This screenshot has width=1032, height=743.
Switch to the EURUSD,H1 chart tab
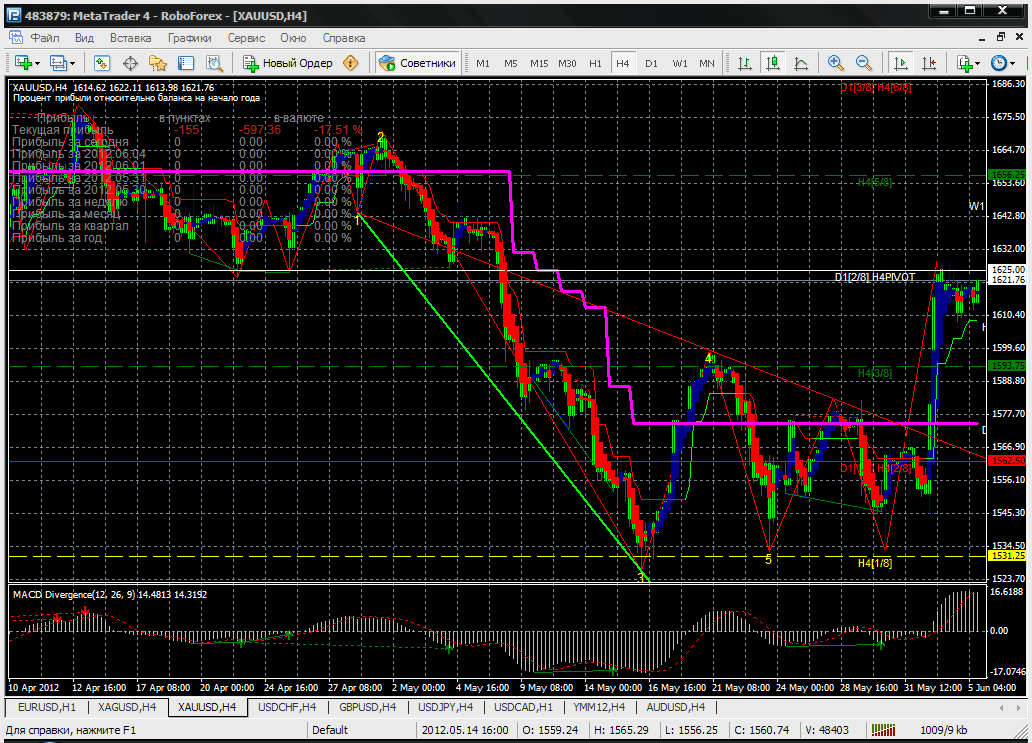tap(44, 707)
